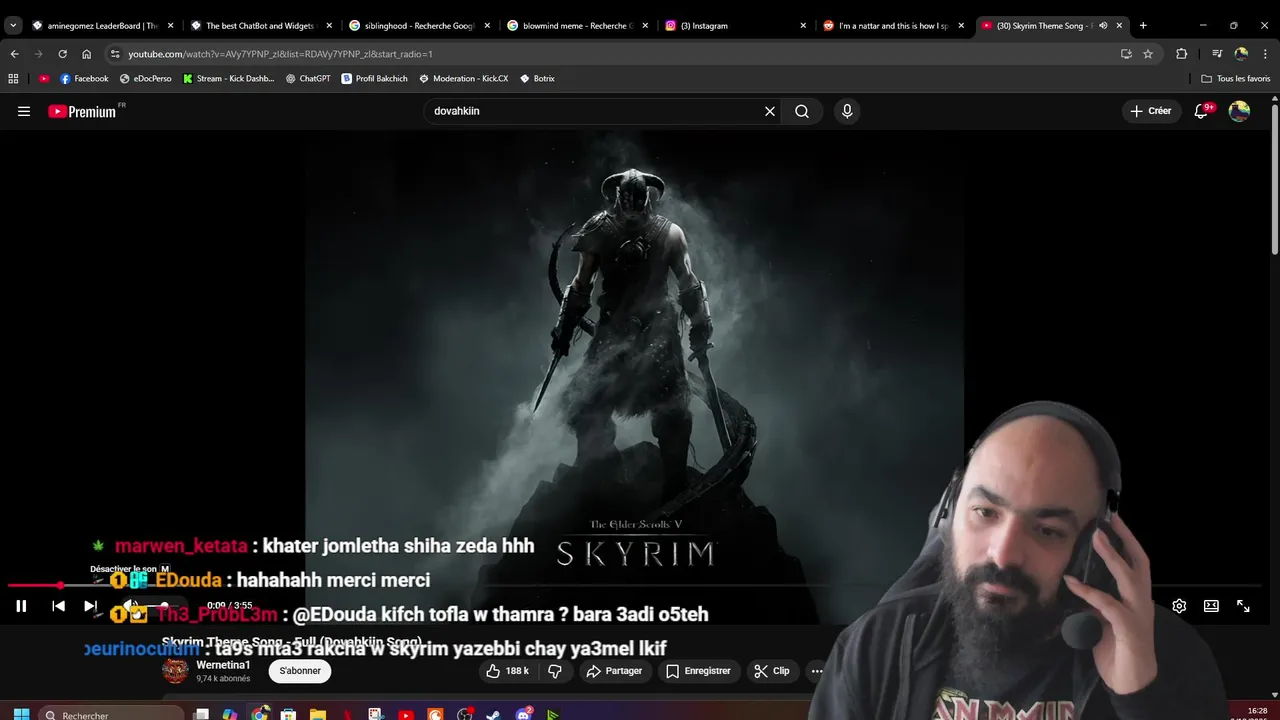Viewport: 1280px width, 720px height.
Task: Switch to the Instagram tab
Action: click(x=734, y=25)
